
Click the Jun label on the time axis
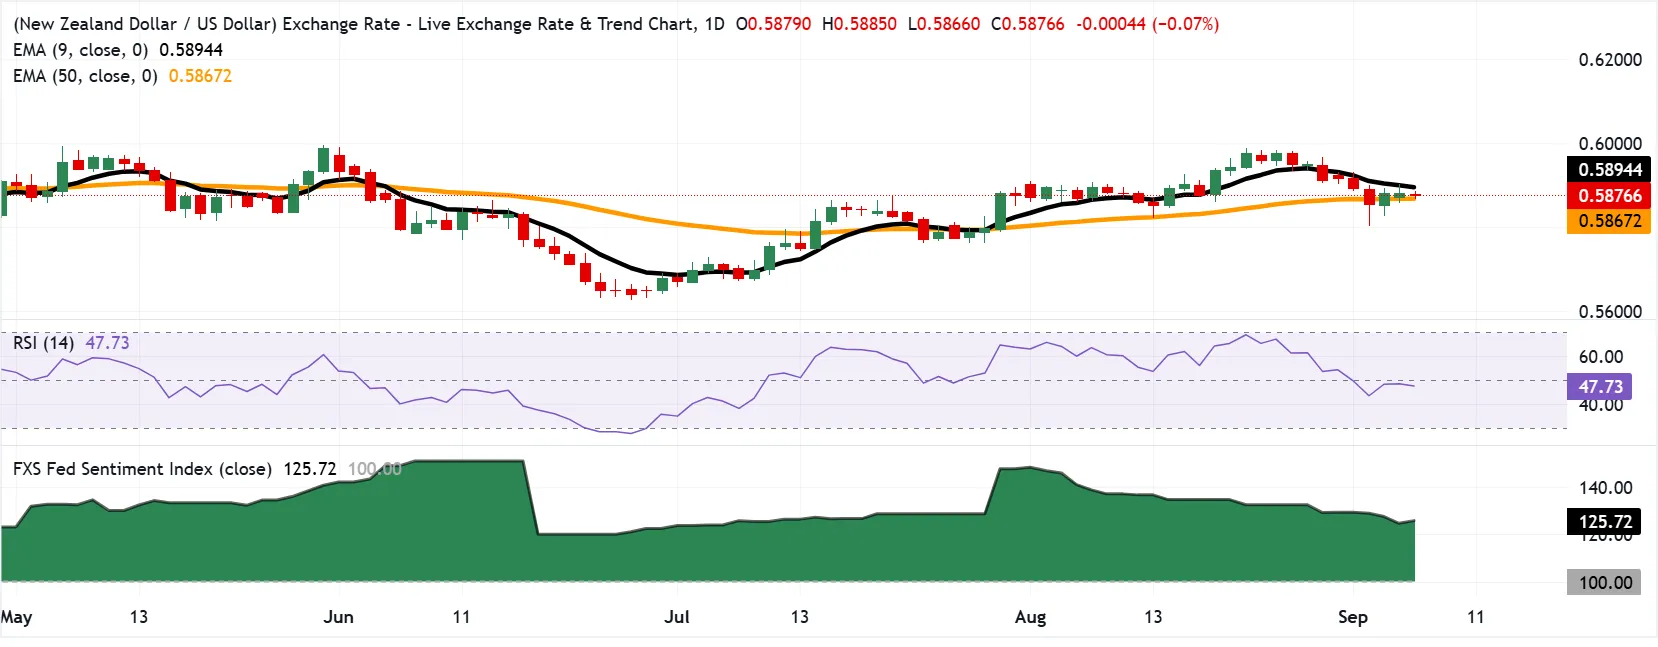coord(339,617)
